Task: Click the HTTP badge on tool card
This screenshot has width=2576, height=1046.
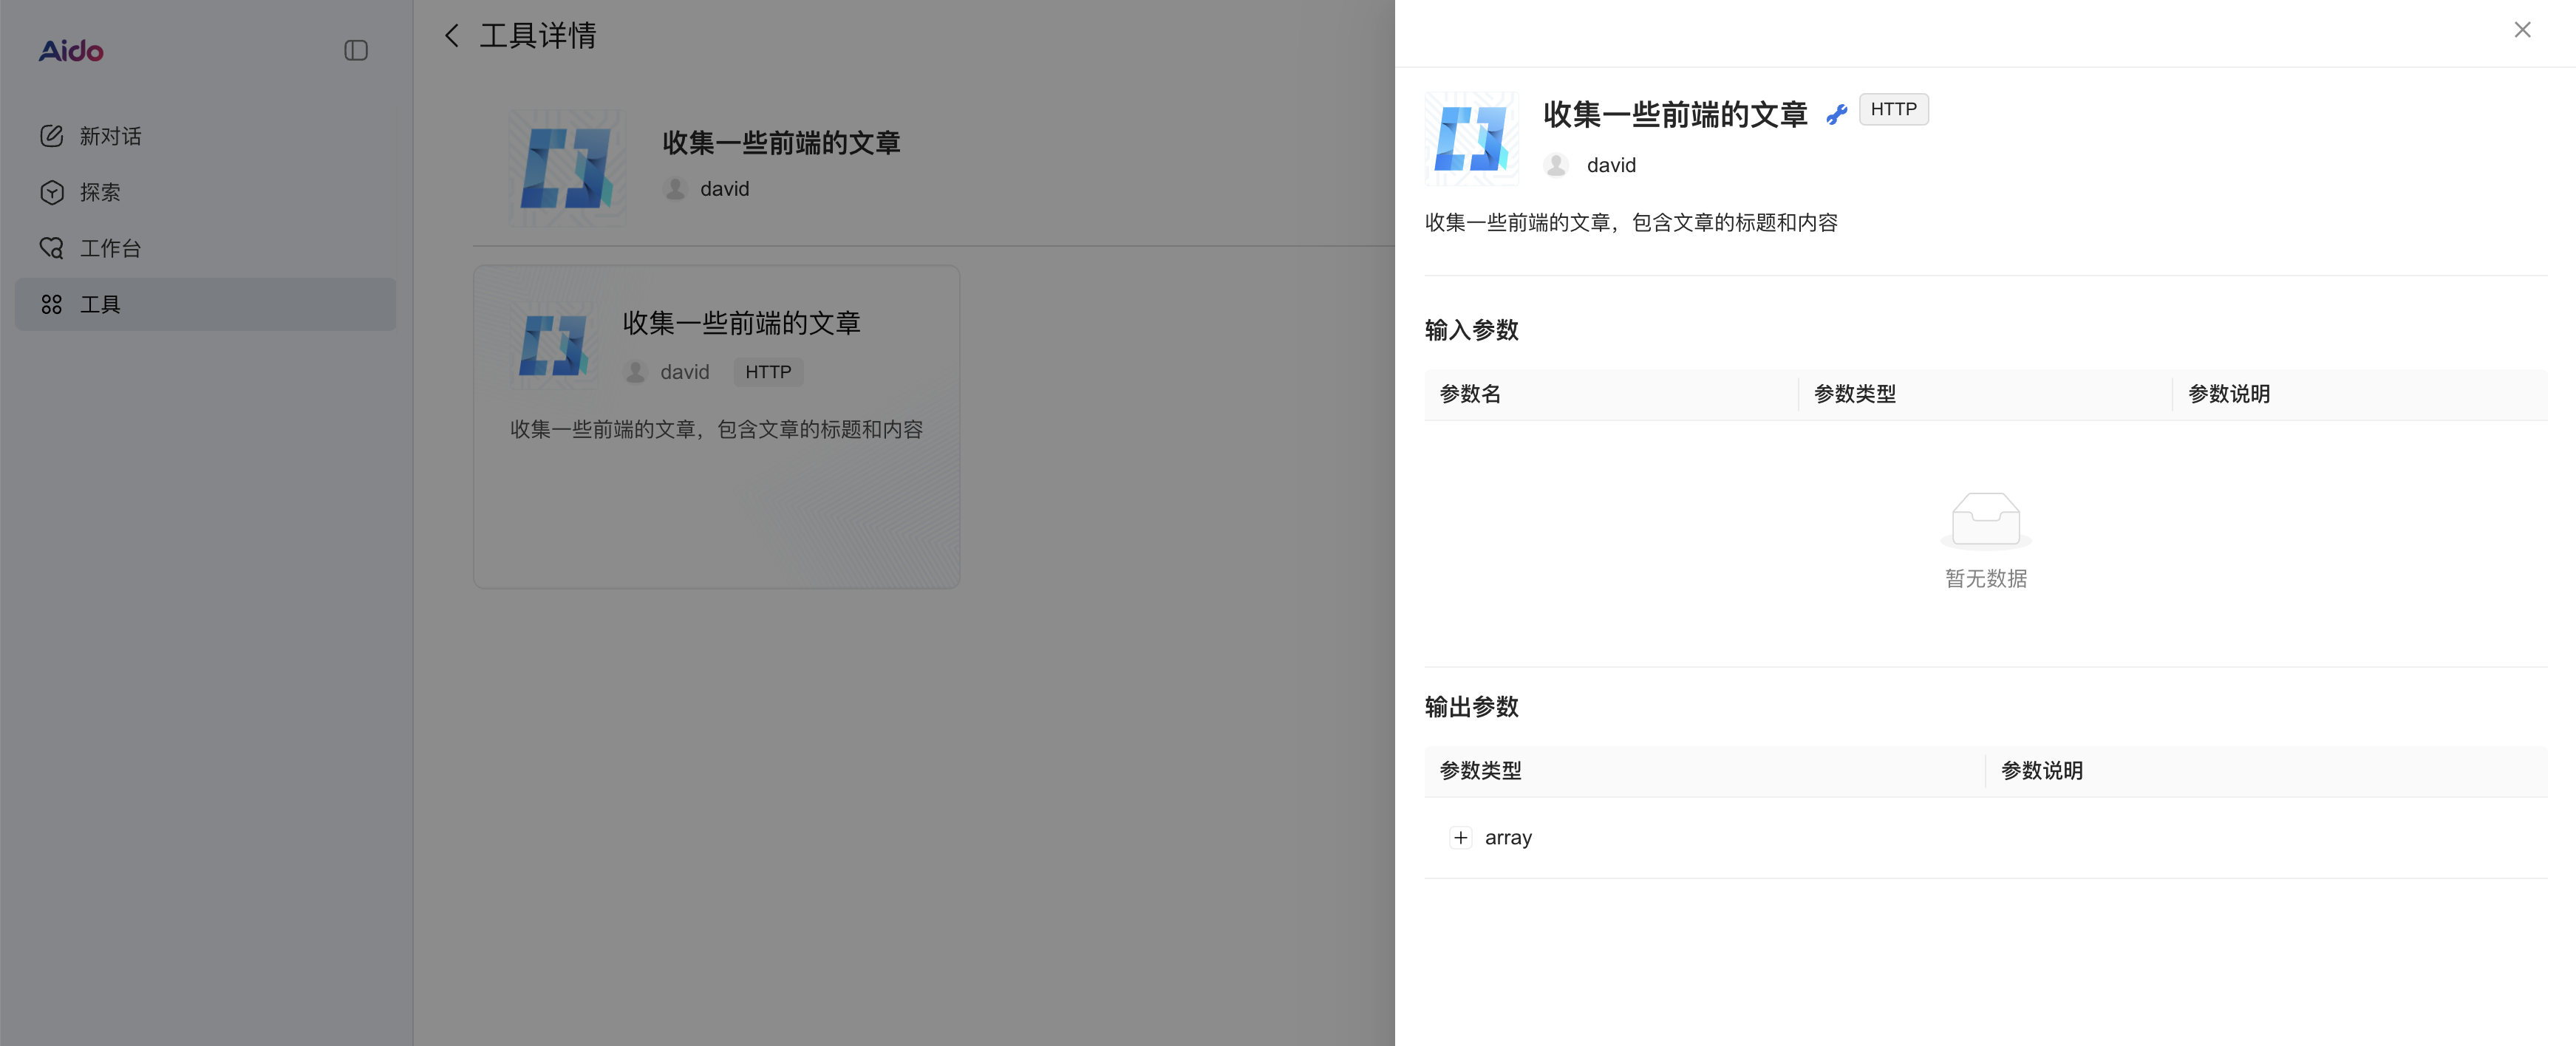Action: pyautogui.click(x=767, y=372)
